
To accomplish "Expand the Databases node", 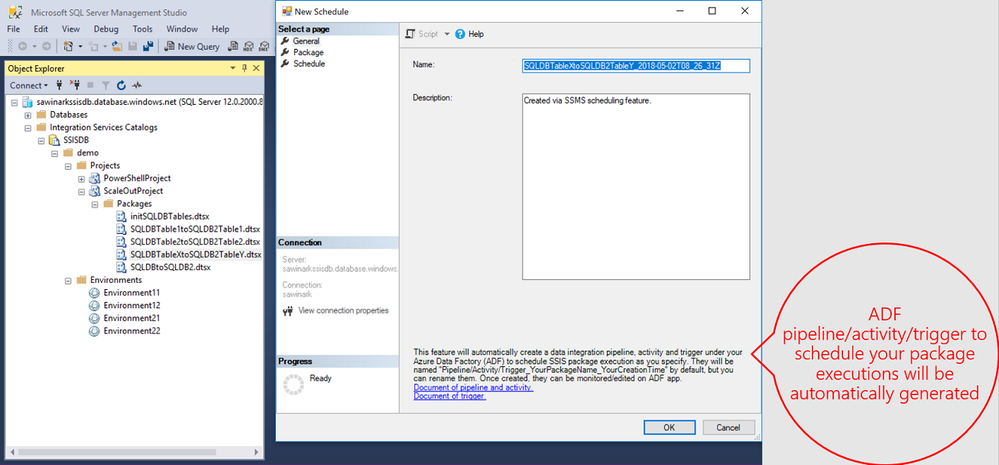I will click(x=28, y=115).
